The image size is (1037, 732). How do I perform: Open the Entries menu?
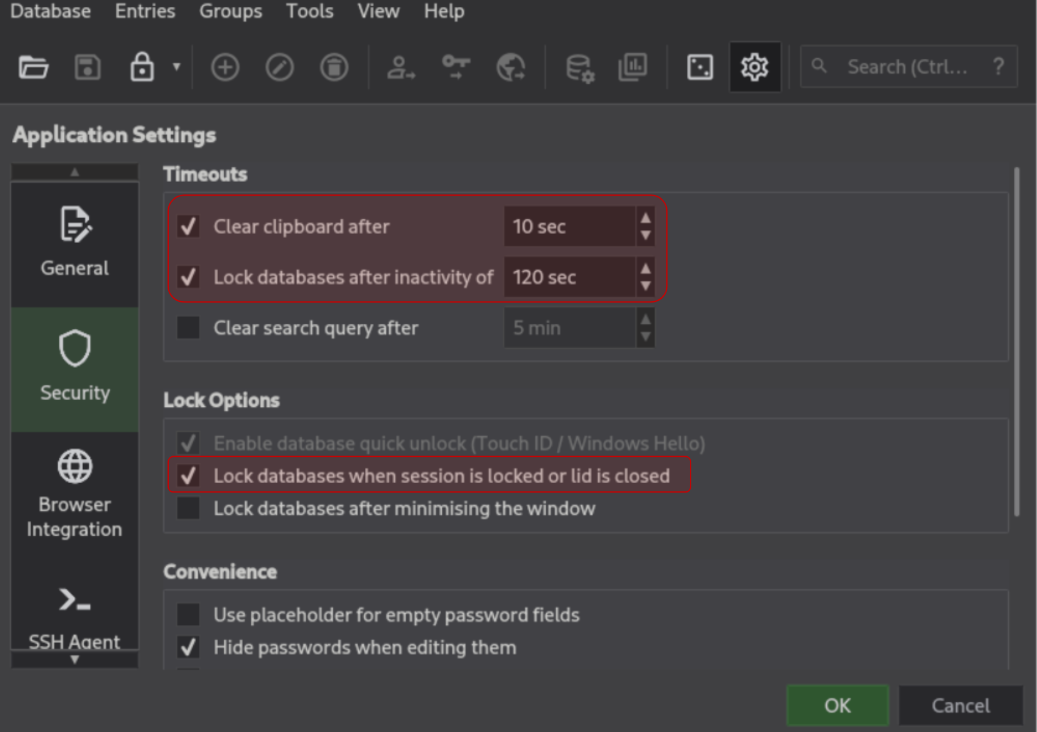[x=145, y=12]
